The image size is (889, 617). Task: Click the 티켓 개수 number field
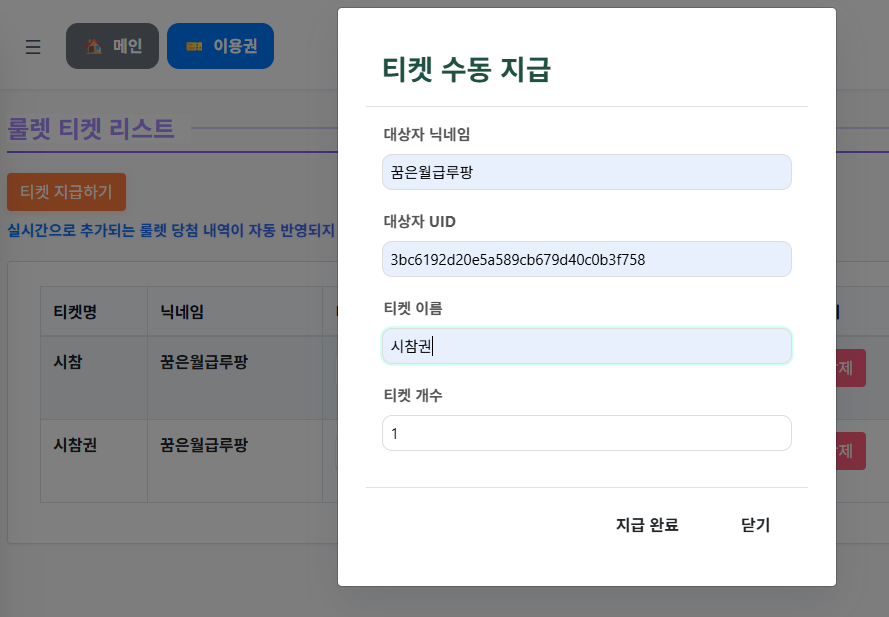click(587, 433)
